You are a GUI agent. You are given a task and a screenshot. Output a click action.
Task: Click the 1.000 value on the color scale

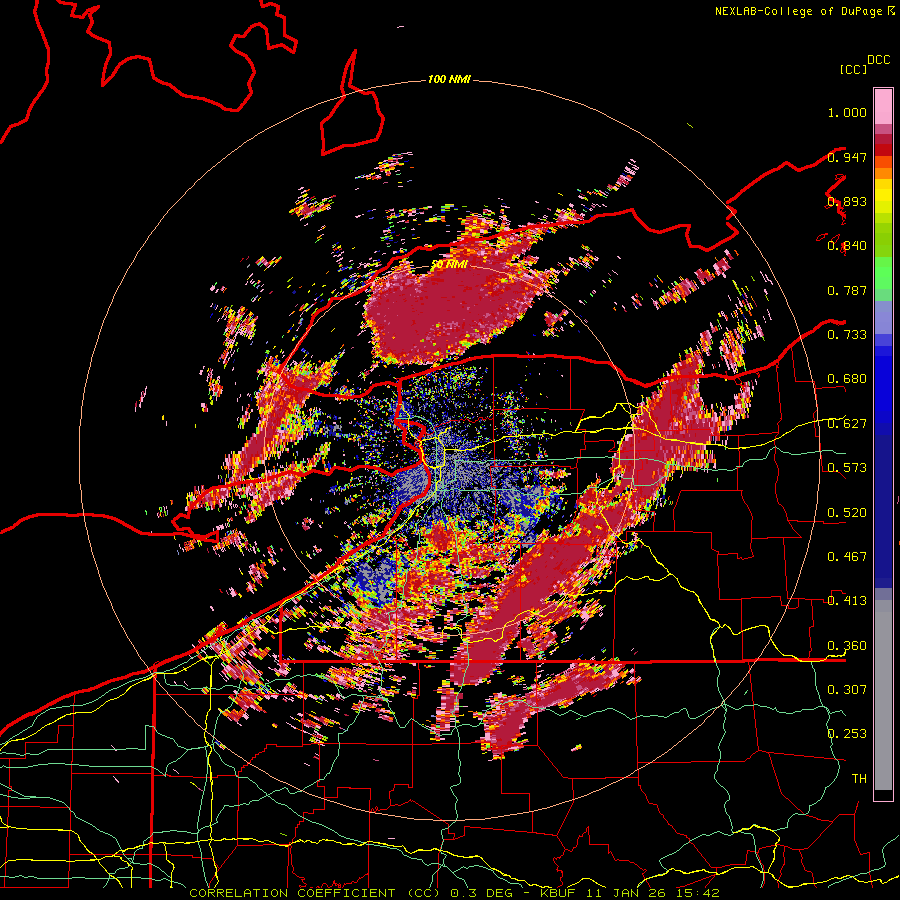coord(847,112)
